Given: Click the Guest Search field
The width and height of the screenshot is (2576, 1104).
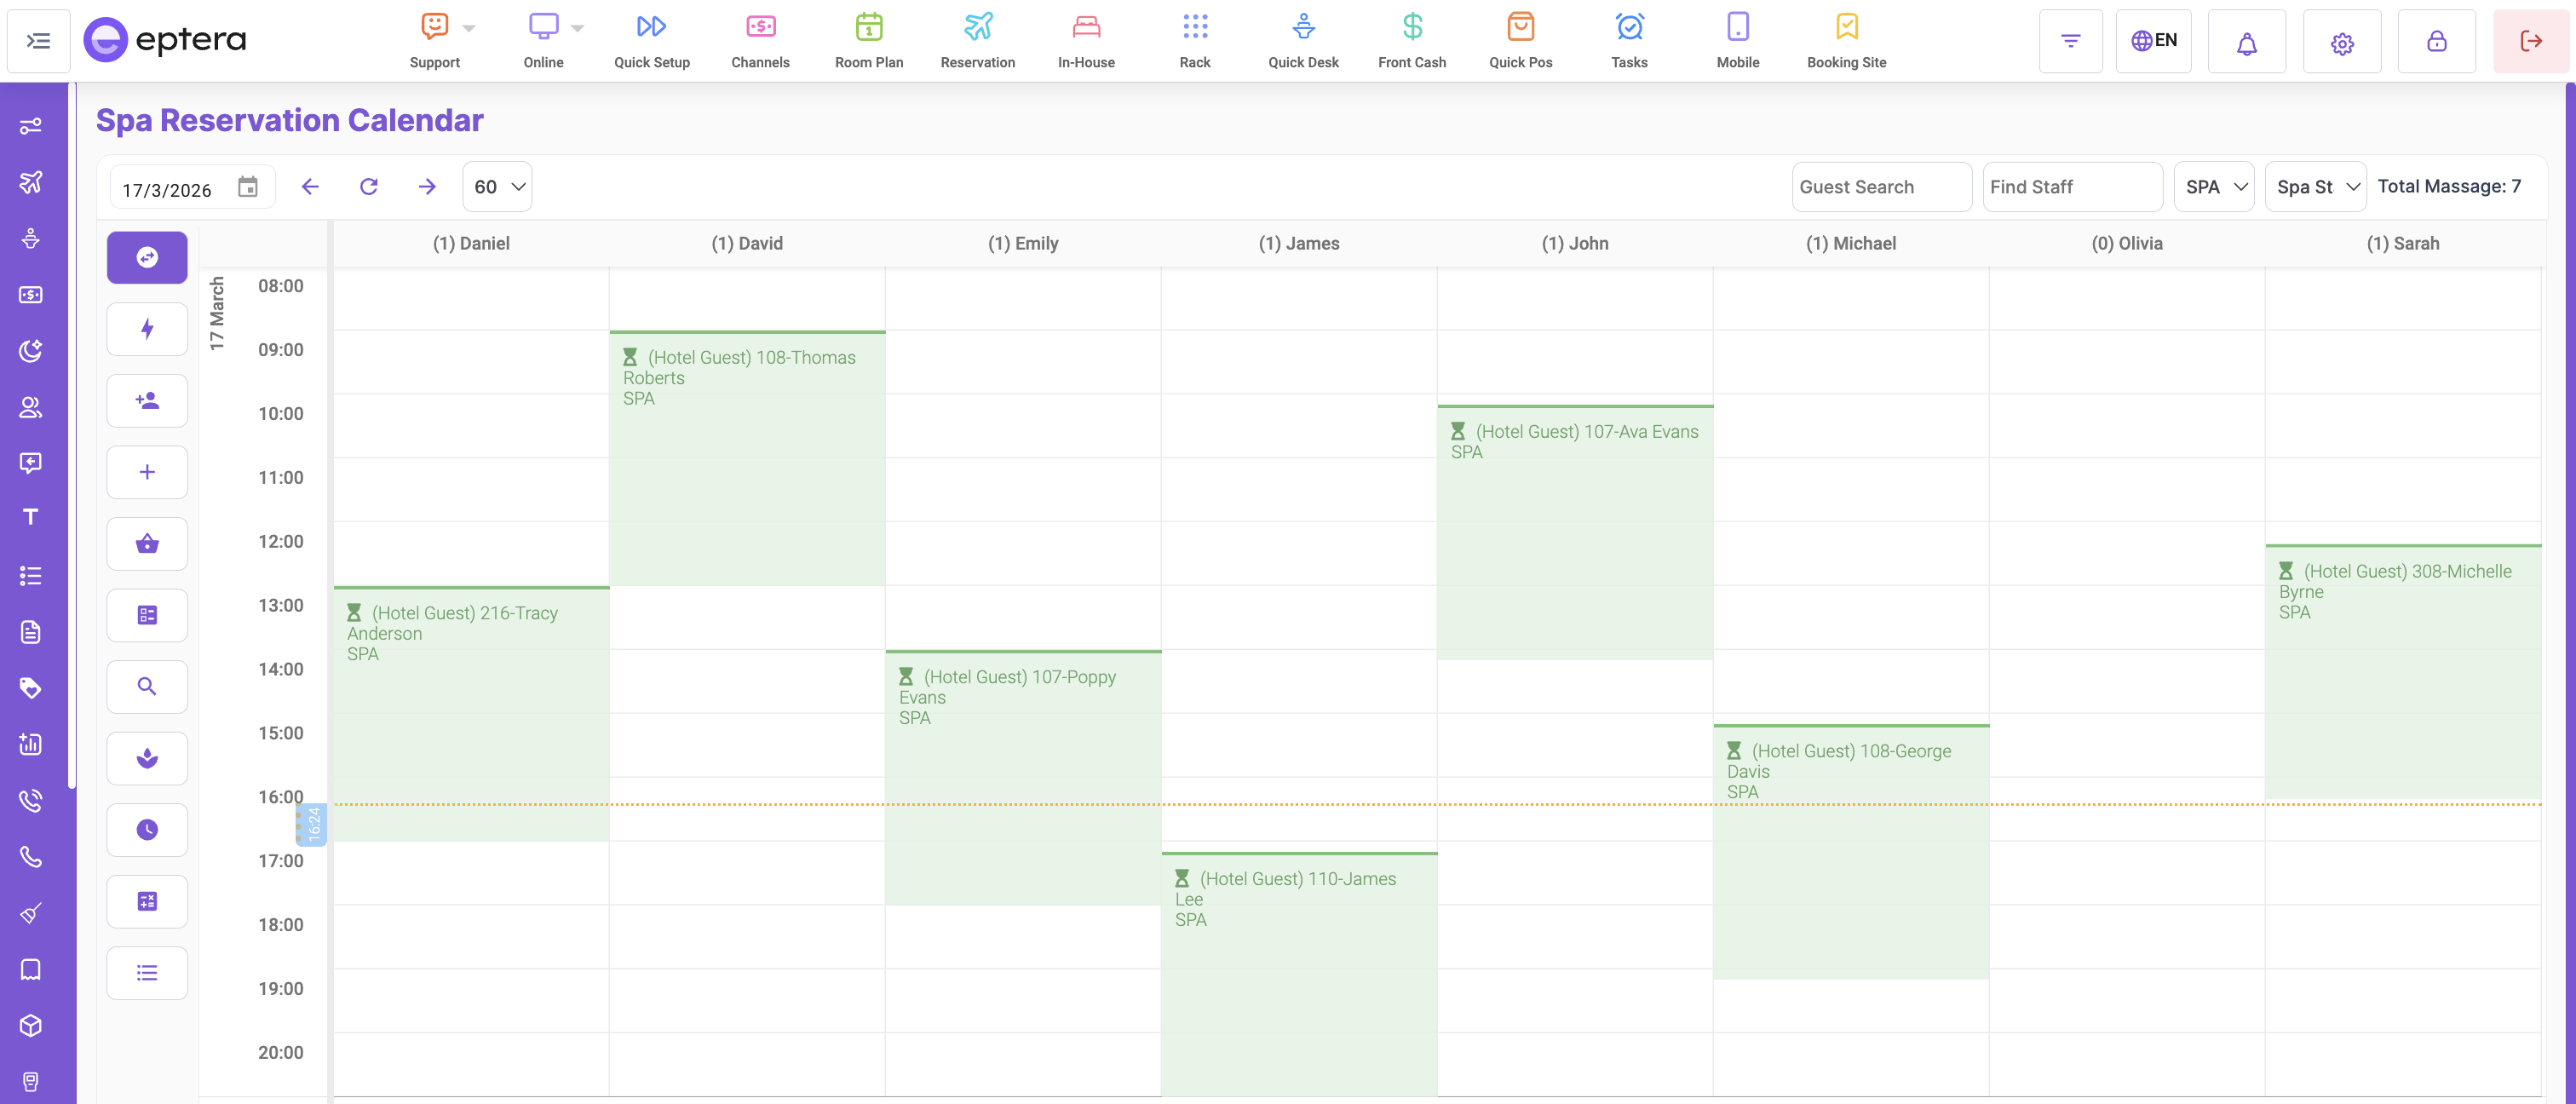Looking at the screenshot, I should [x=1880, y=187].
